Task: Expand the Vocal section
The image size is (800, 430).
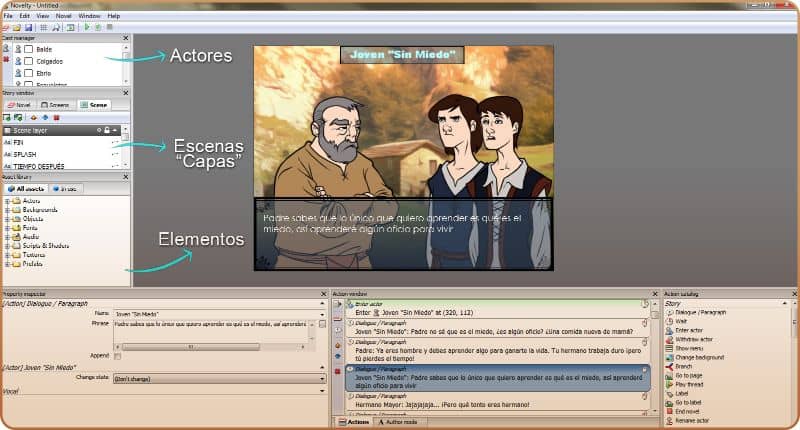Action: pos(322,391)
